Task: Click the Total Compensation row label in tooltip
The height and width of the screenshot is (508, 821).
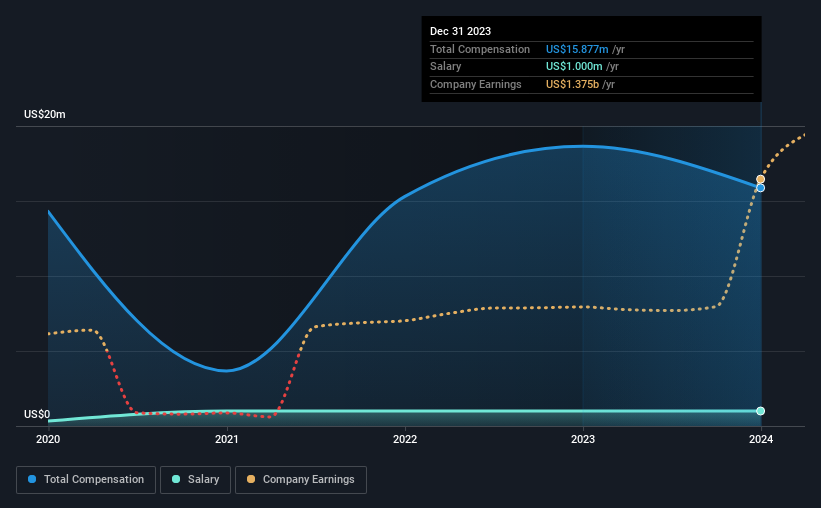Action: [x=480, y=49]
